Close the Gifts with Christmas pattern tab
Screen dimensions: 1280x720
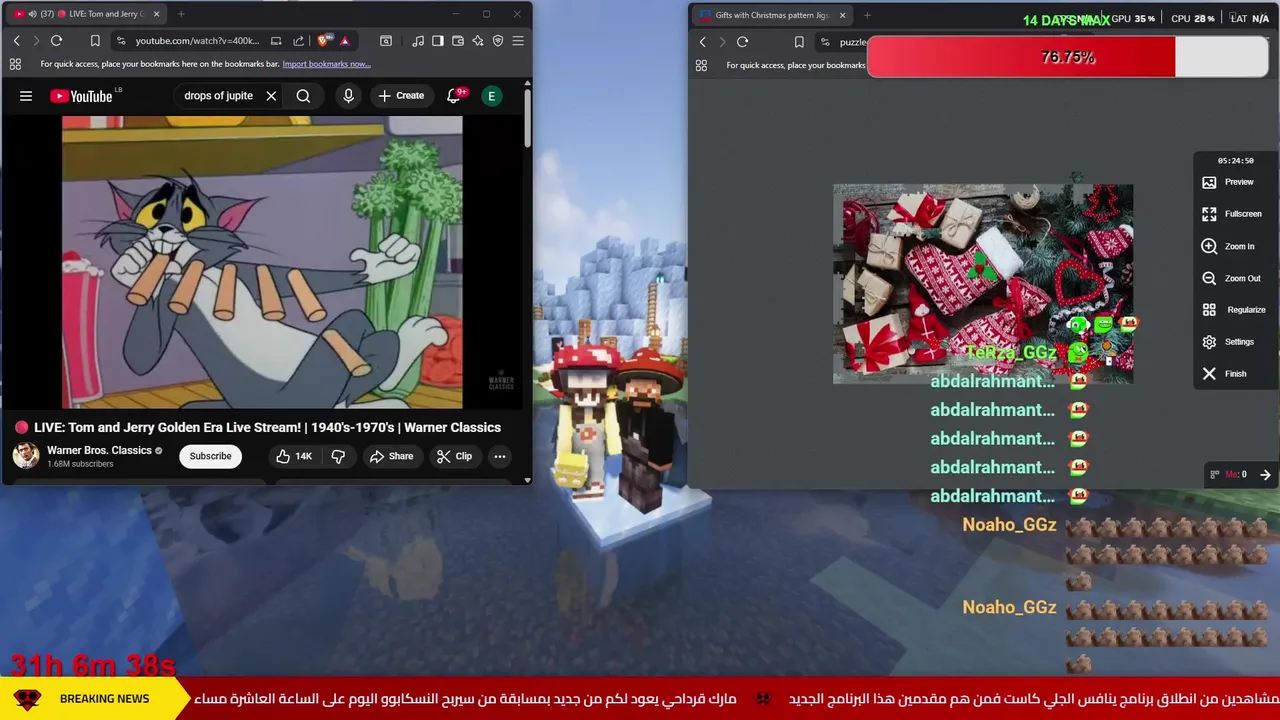(842, 15)
